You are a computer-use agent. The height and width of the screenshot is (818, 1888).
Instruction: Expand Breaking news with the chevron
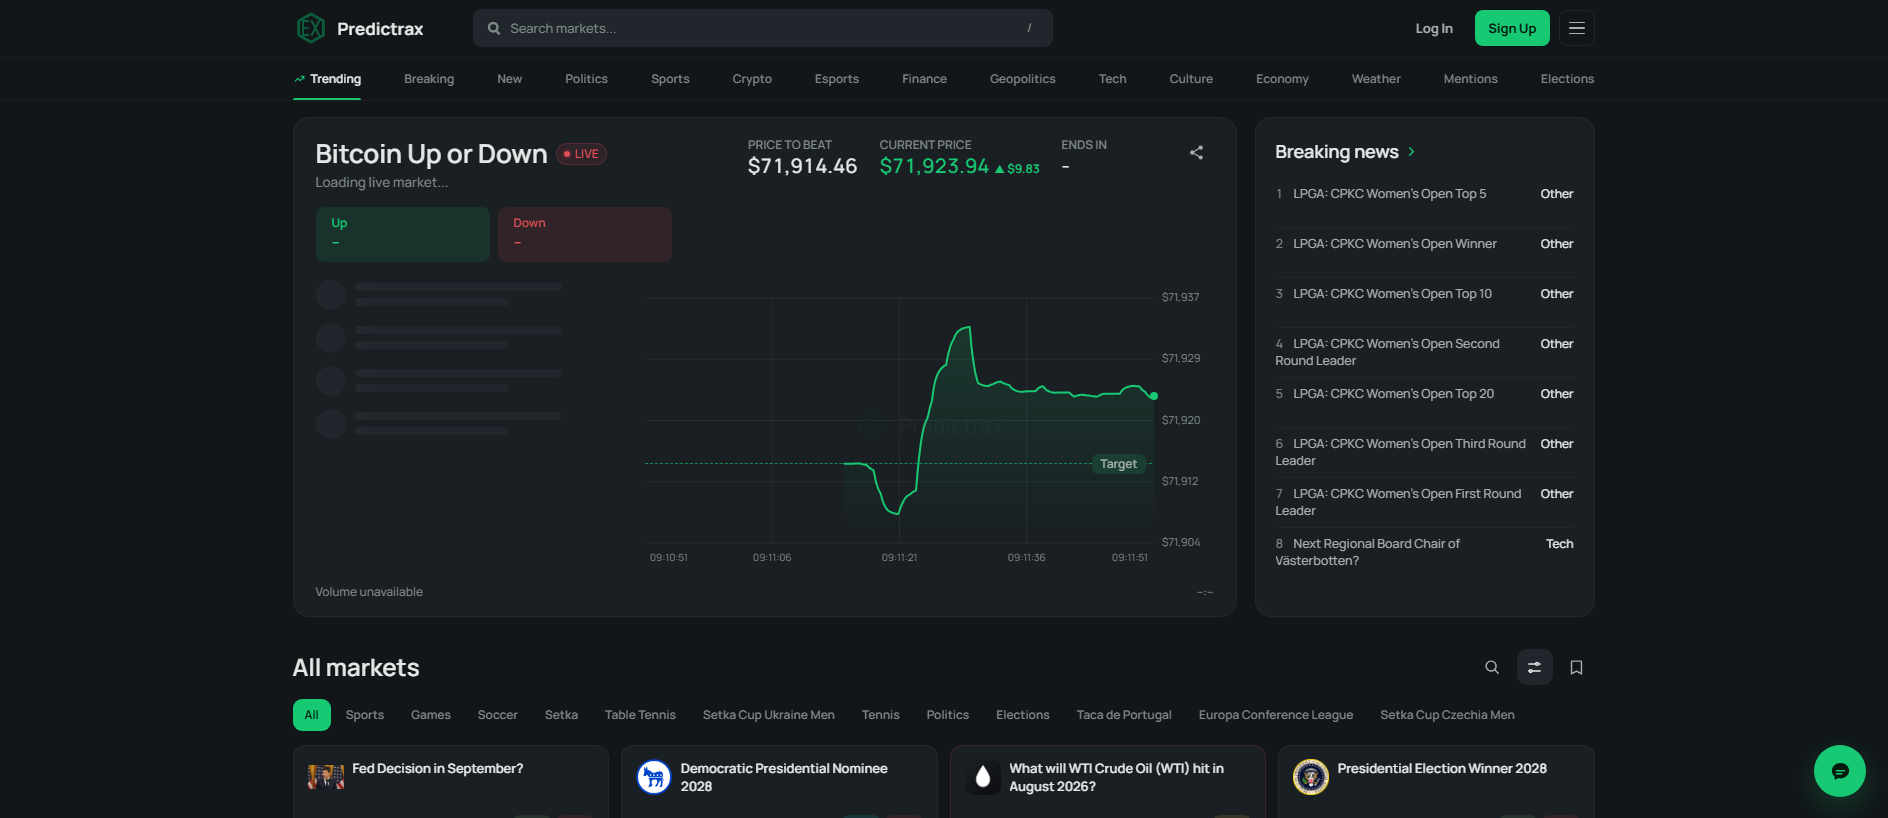[1411, 152]
